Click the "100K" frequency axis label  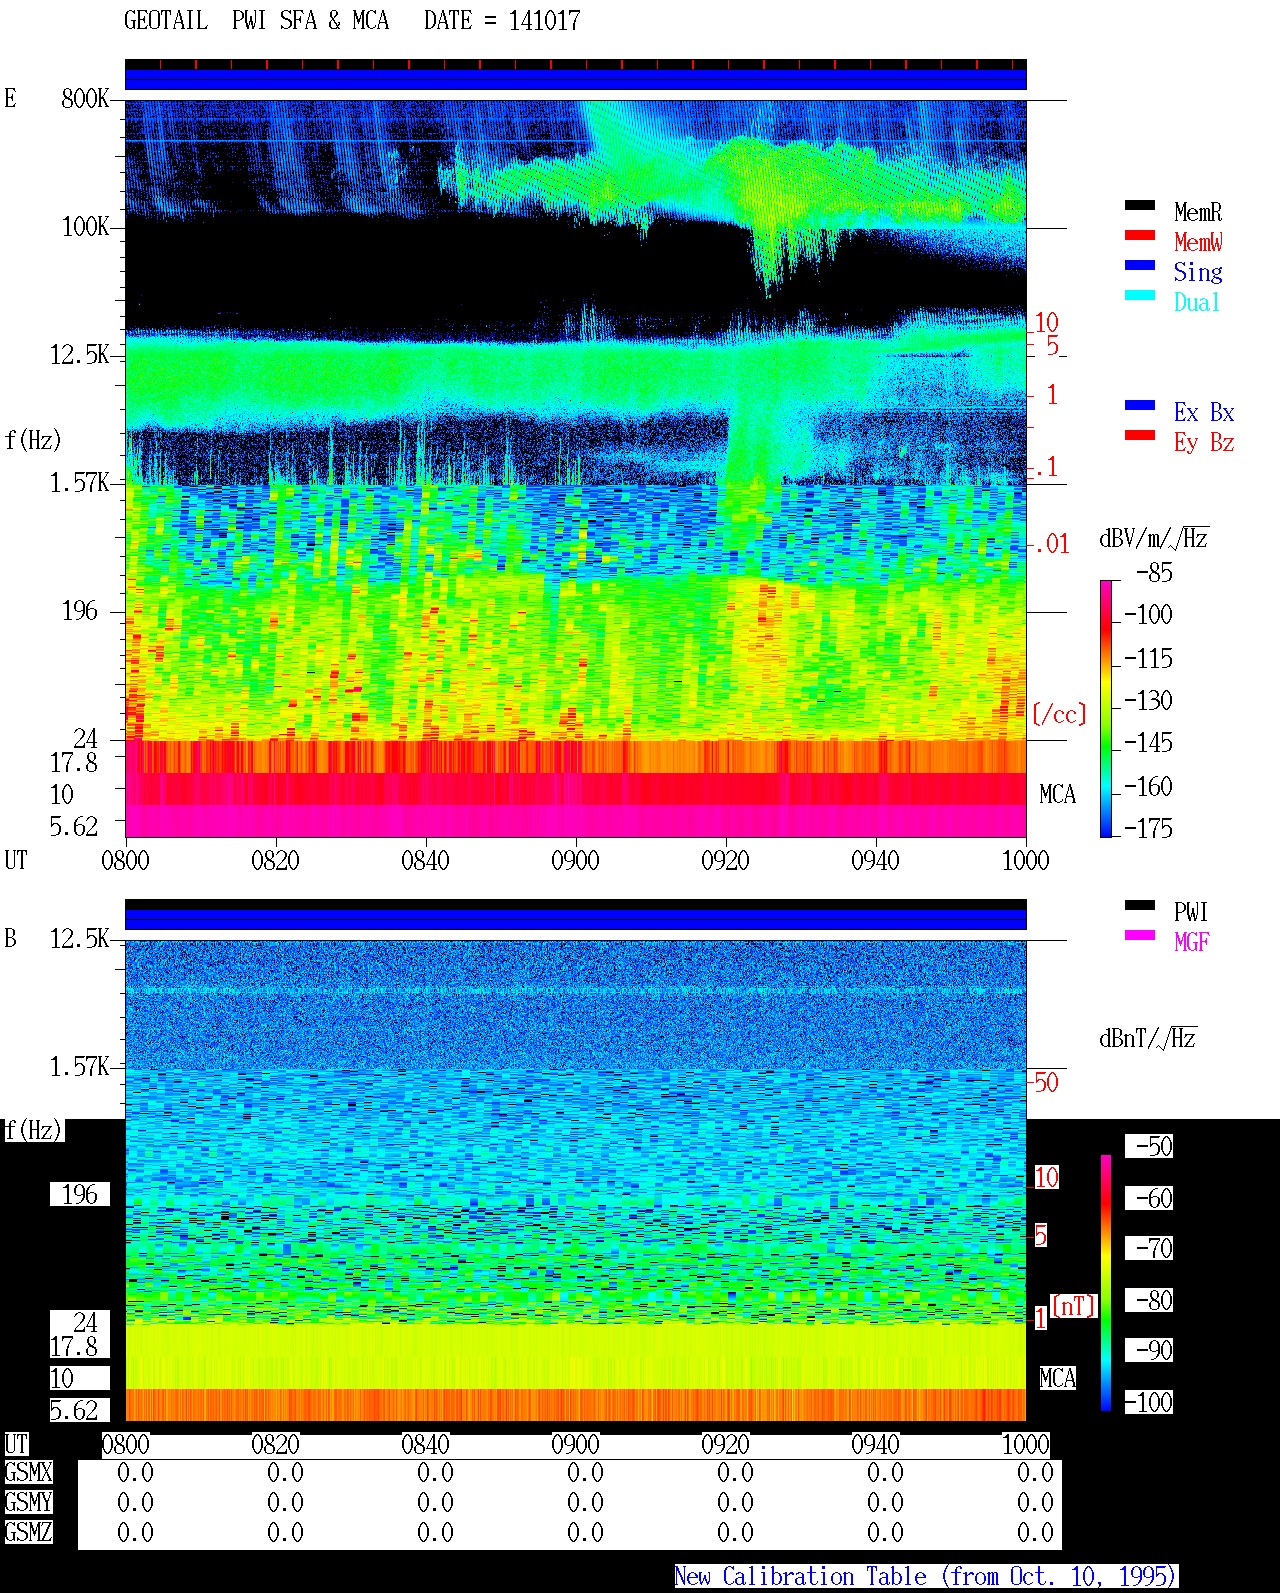85,227
